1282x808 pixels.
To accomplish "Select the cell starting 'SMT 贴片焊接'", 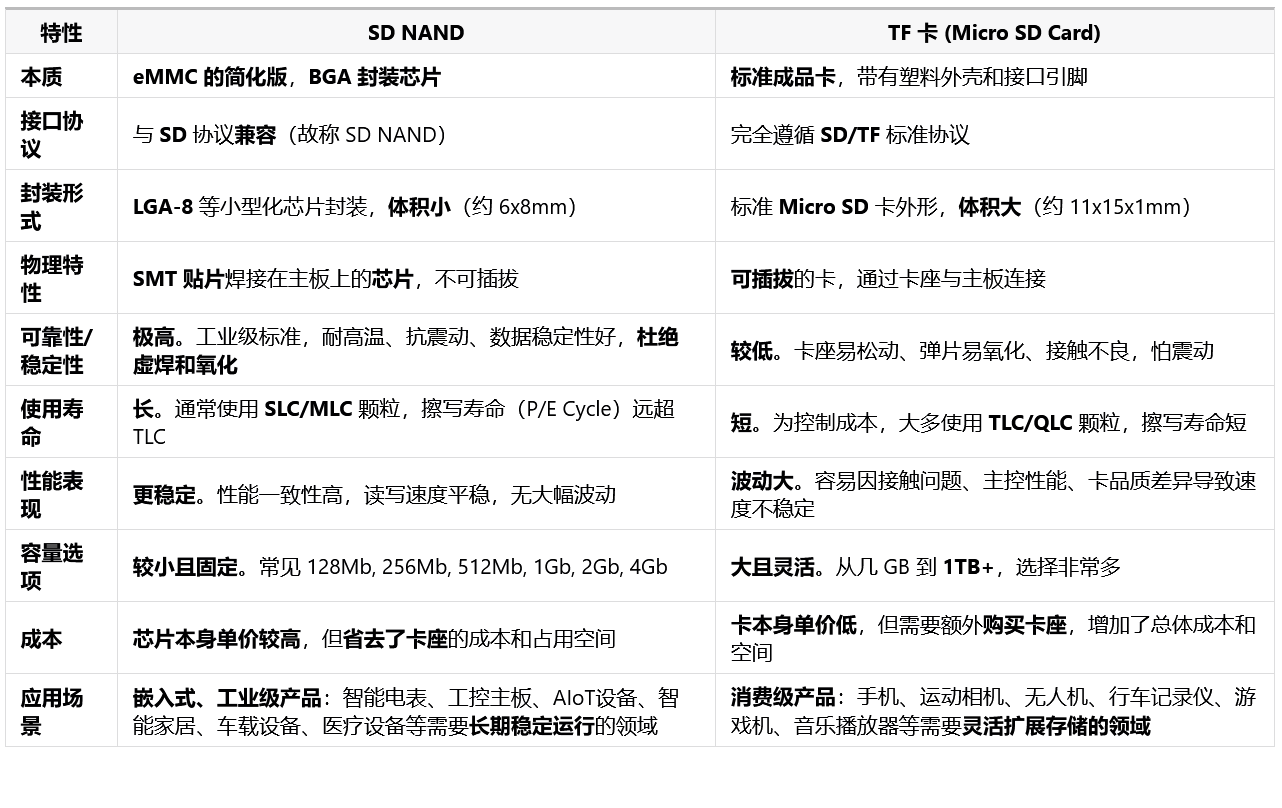I will [416, 278].
